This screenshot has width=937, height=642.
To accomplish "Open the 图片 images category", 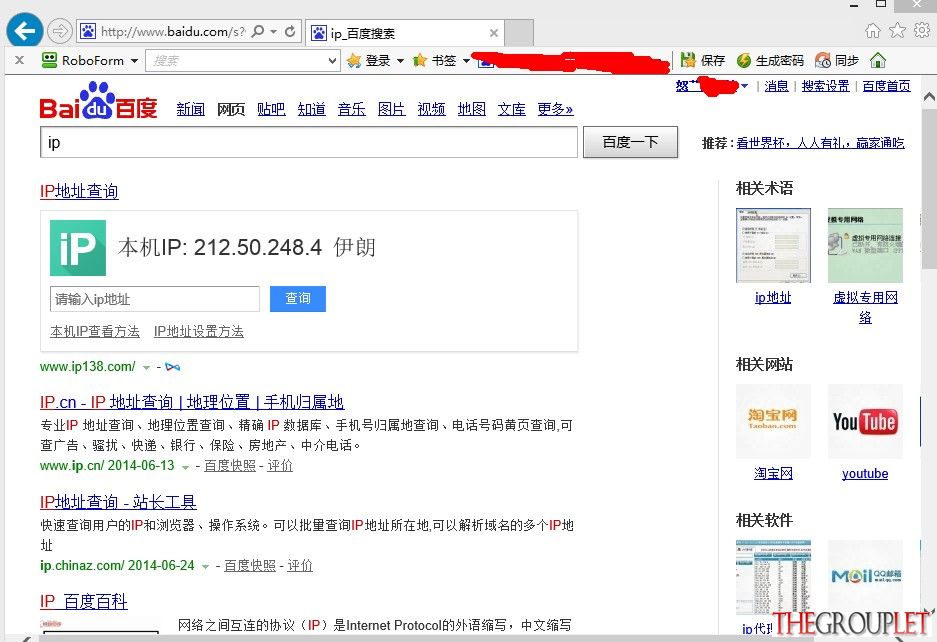I will pos(391,109).
